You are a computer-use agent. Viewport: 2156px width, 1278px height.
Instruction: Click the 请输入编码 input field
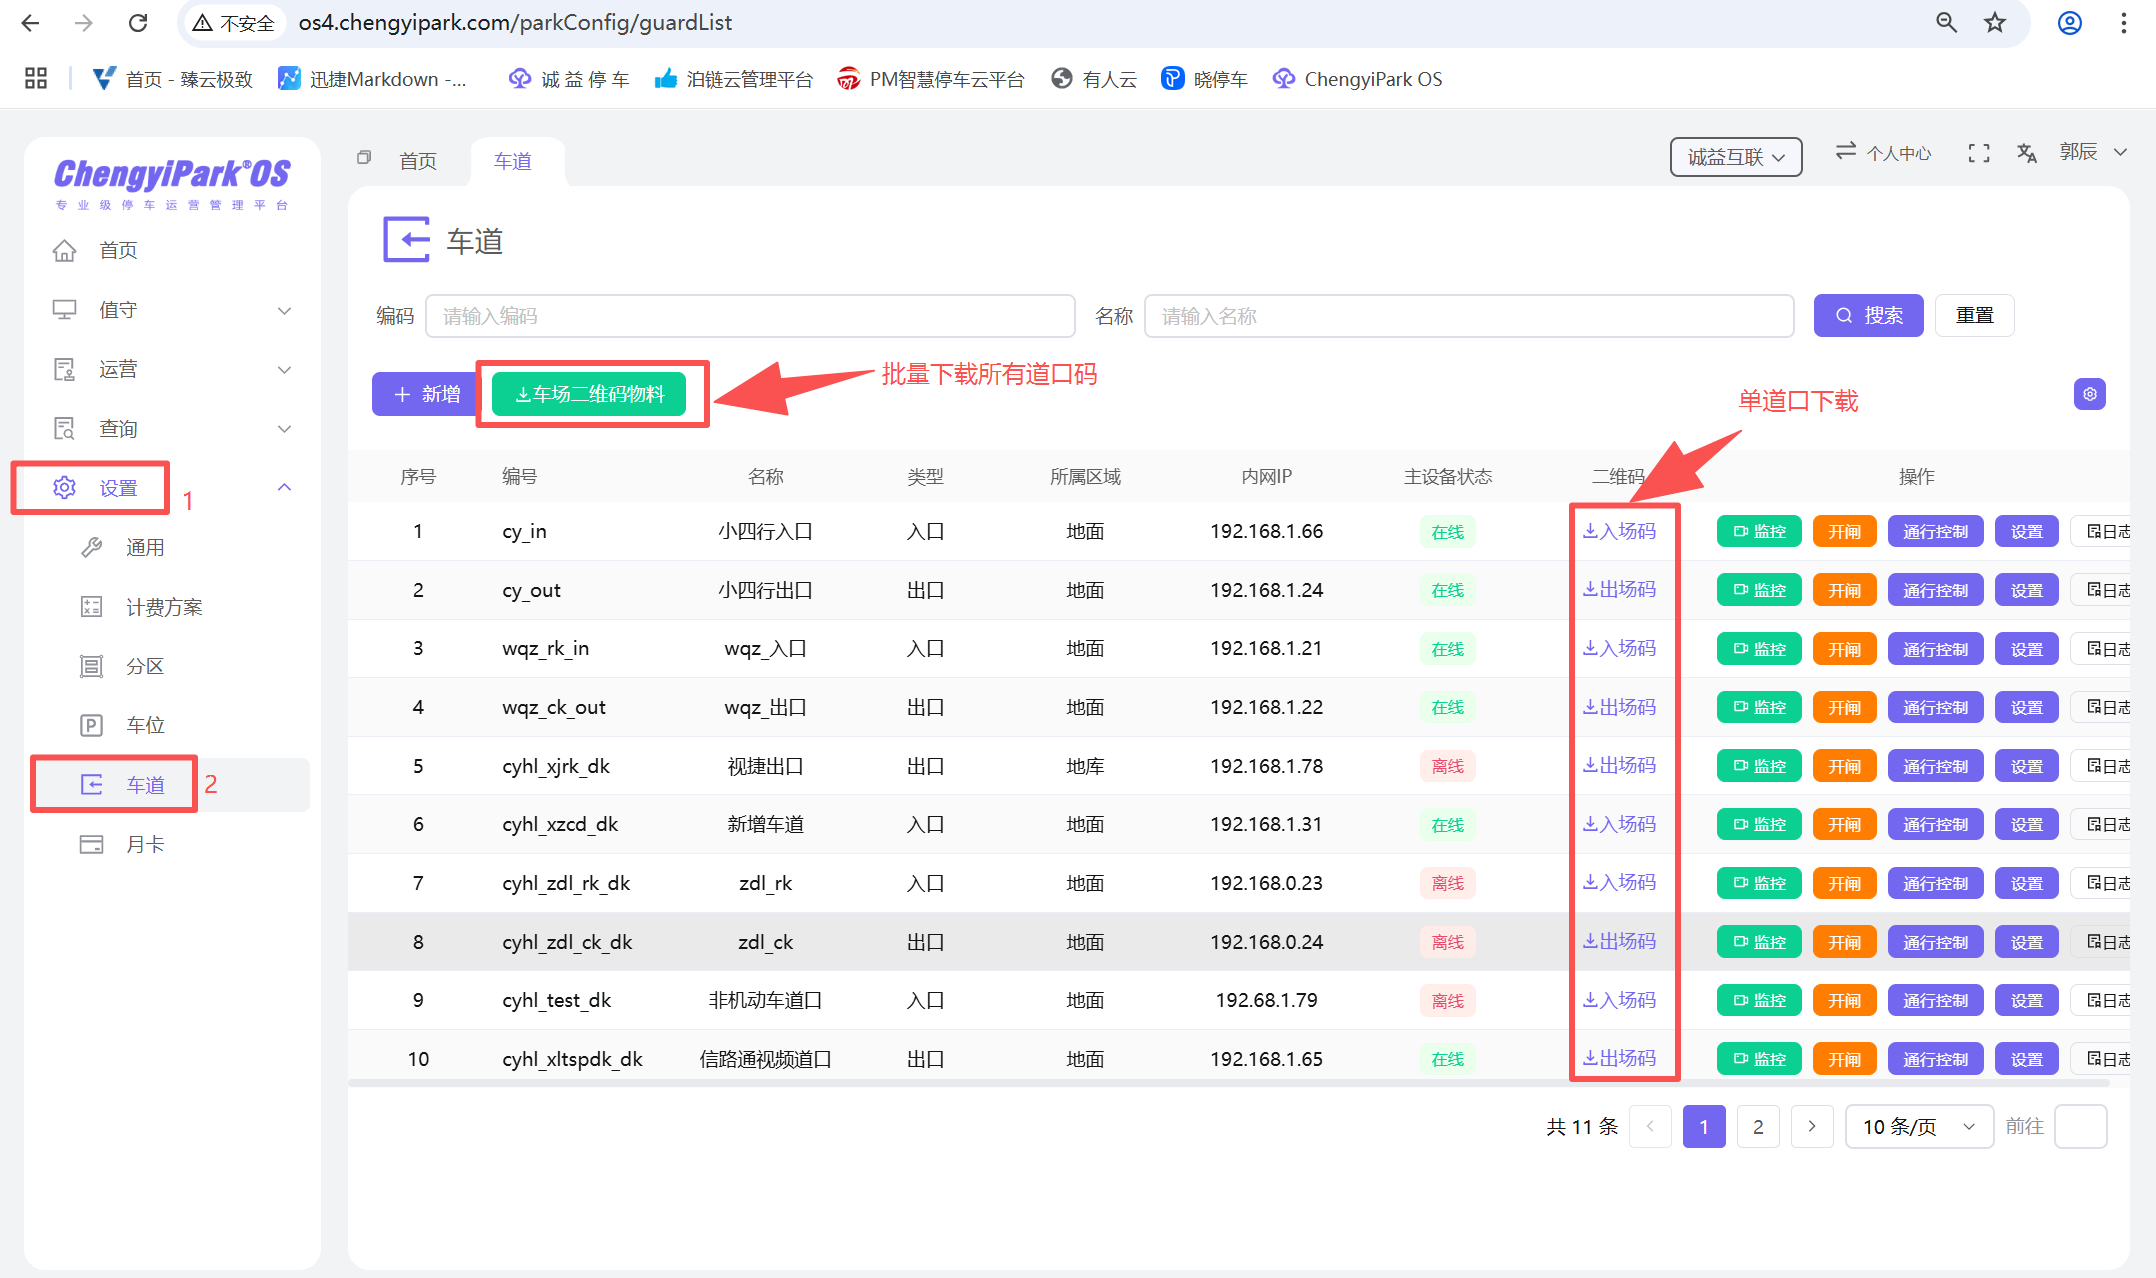(750, 316)
